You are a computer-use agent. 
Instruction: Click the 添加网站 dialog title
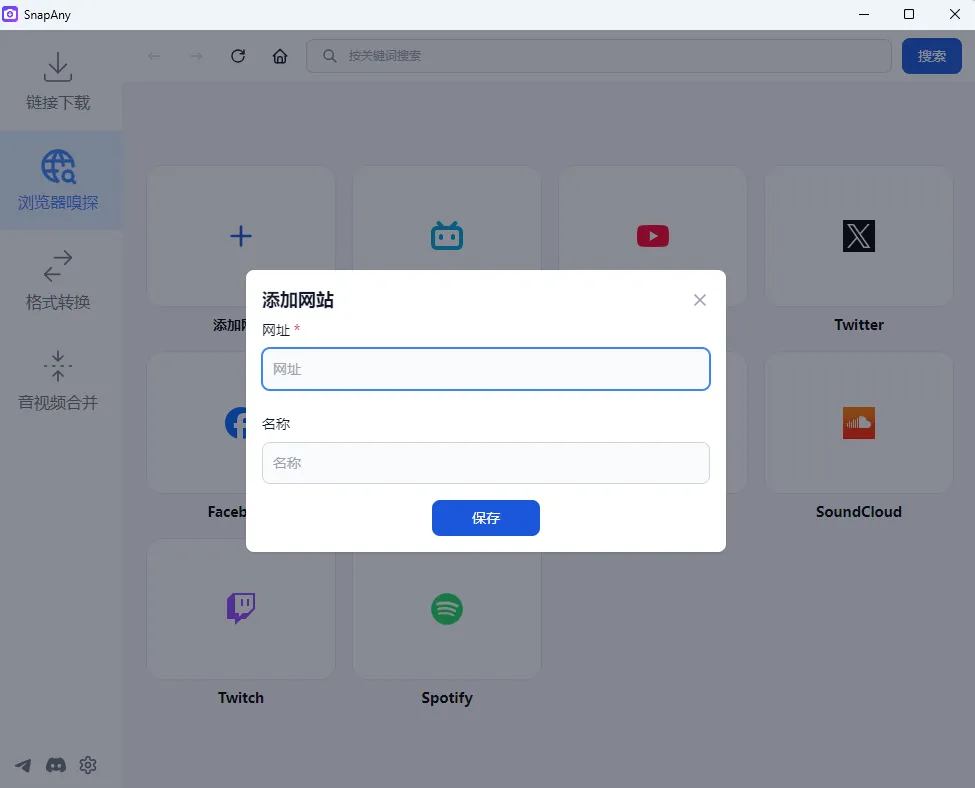(298, 300)
